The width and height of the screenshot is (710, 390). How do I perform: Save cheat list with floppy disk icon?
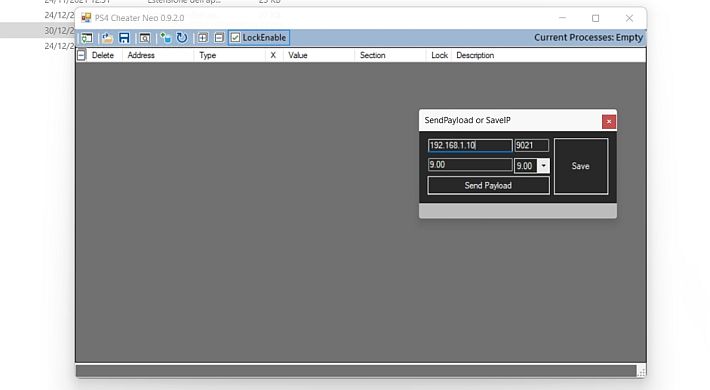coord(124,38)
